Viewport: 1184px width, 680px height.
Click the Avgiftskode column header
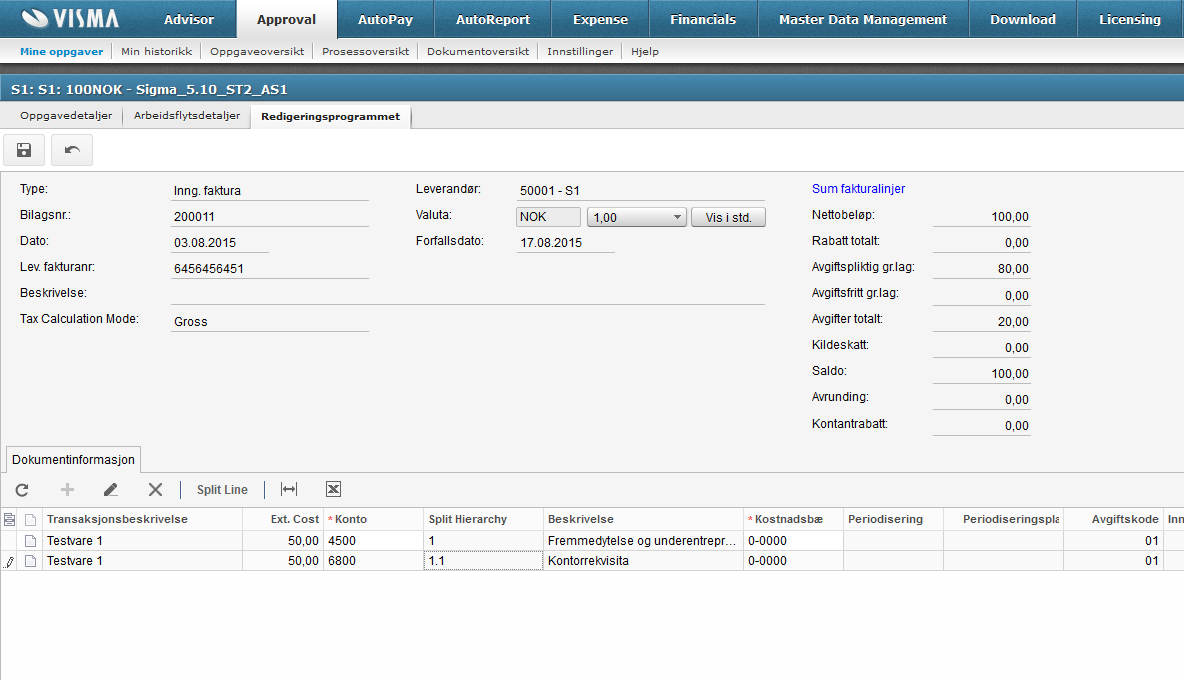pos(1114,519)
